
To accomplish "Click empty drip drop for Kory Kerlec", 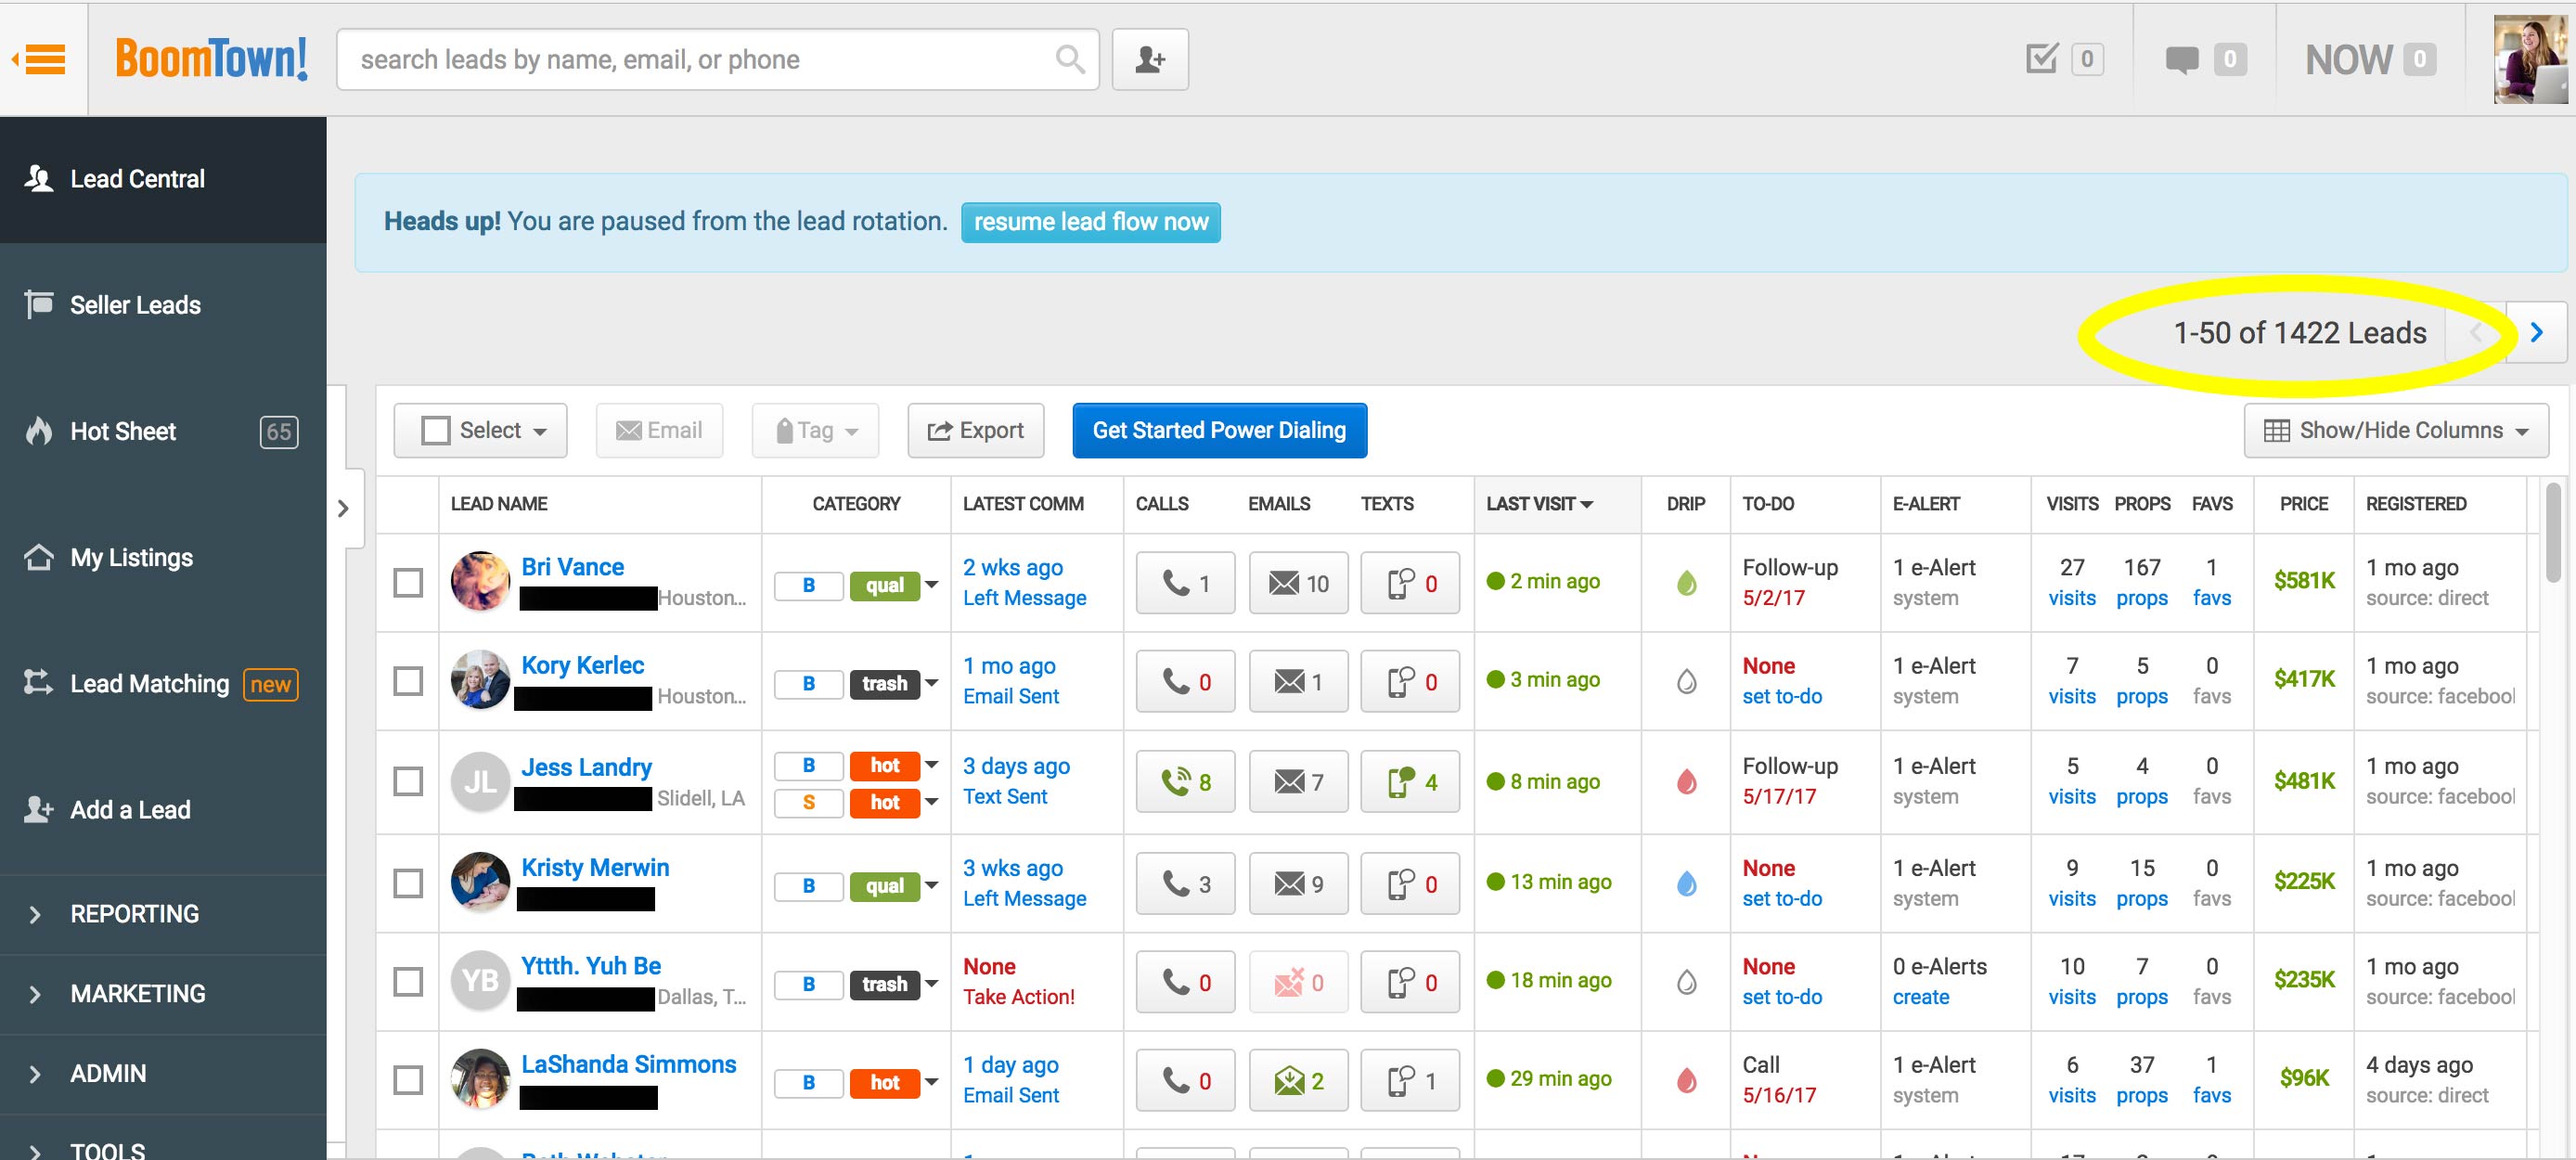I will coord(1686,682).
